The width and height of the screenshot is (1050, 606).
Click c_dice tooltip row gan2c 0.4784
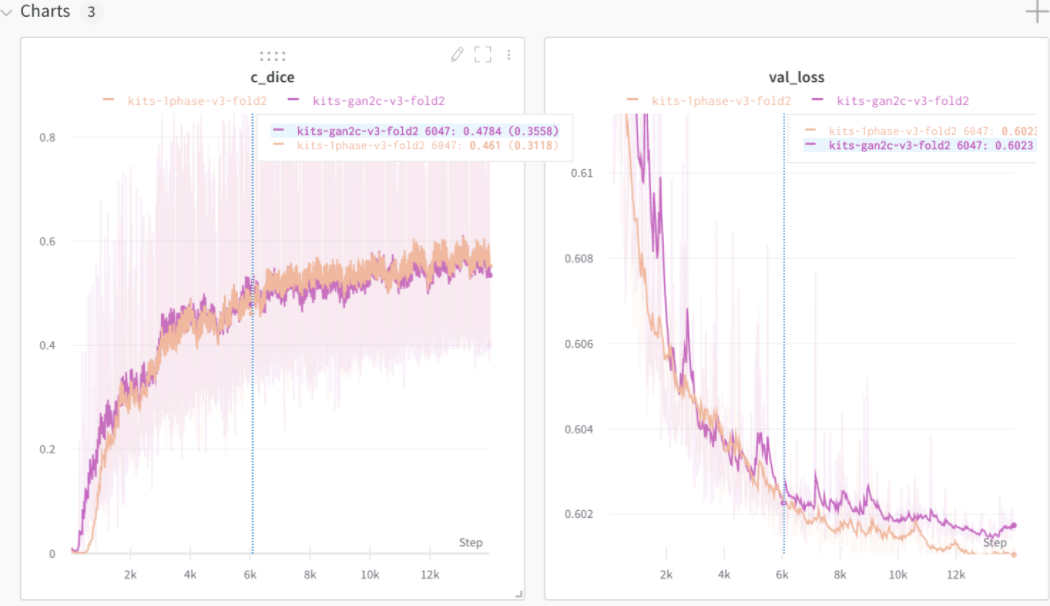click(415, 131)
